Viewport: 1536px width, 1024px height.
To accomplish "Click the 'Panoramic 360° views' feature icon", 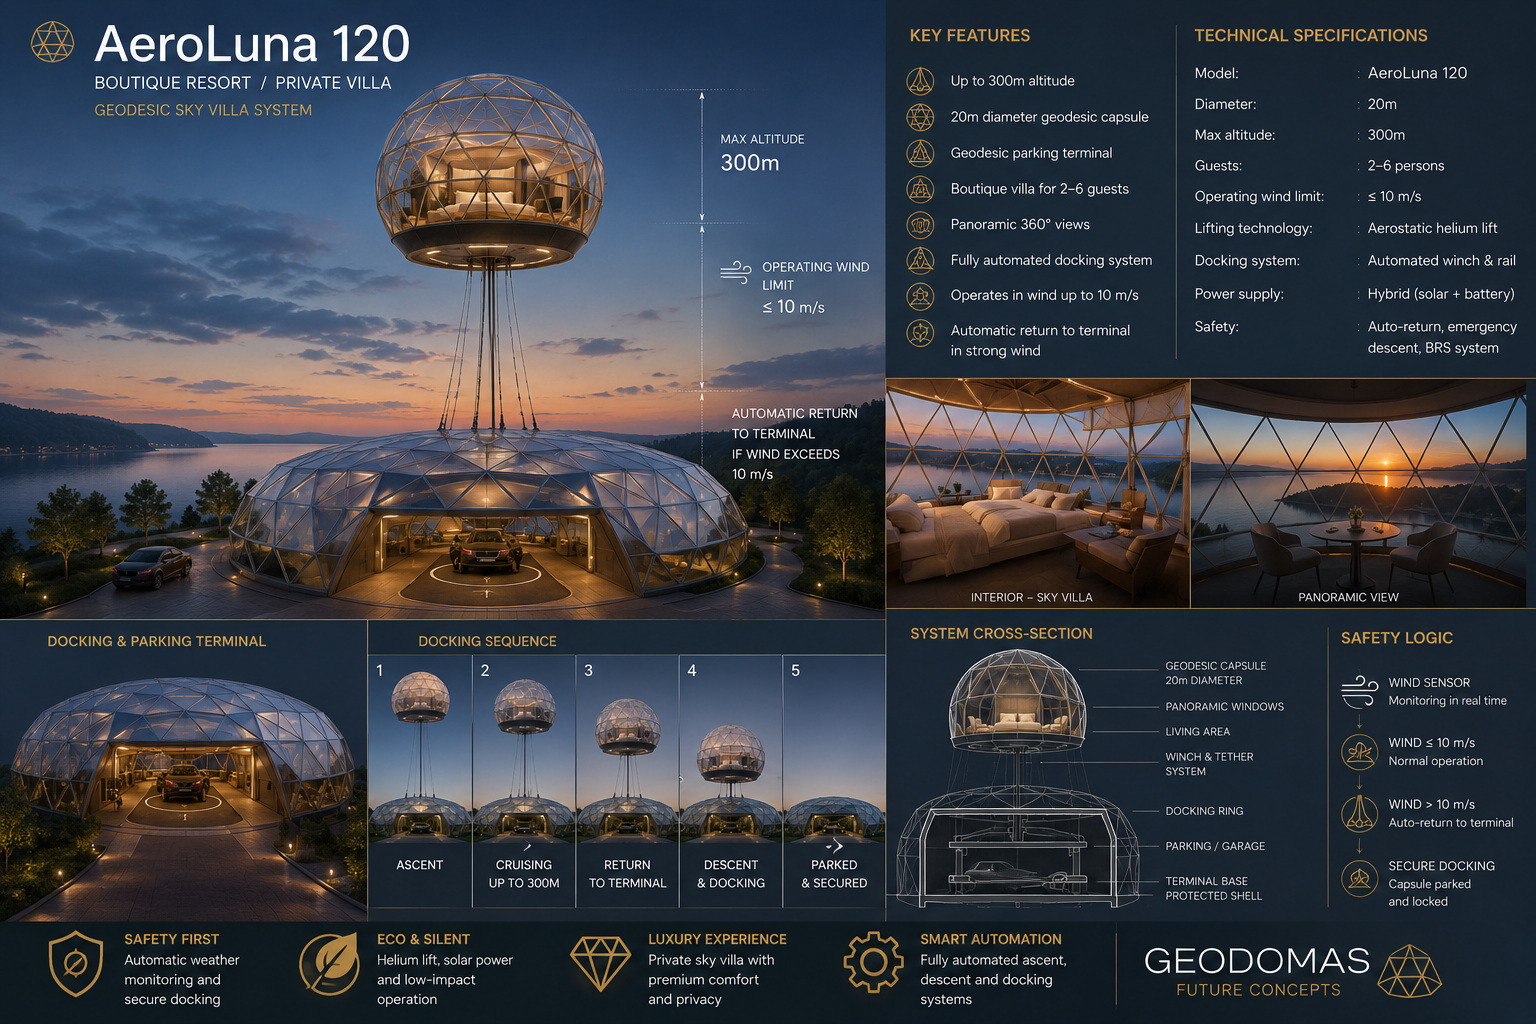I will tap(920, 224).
